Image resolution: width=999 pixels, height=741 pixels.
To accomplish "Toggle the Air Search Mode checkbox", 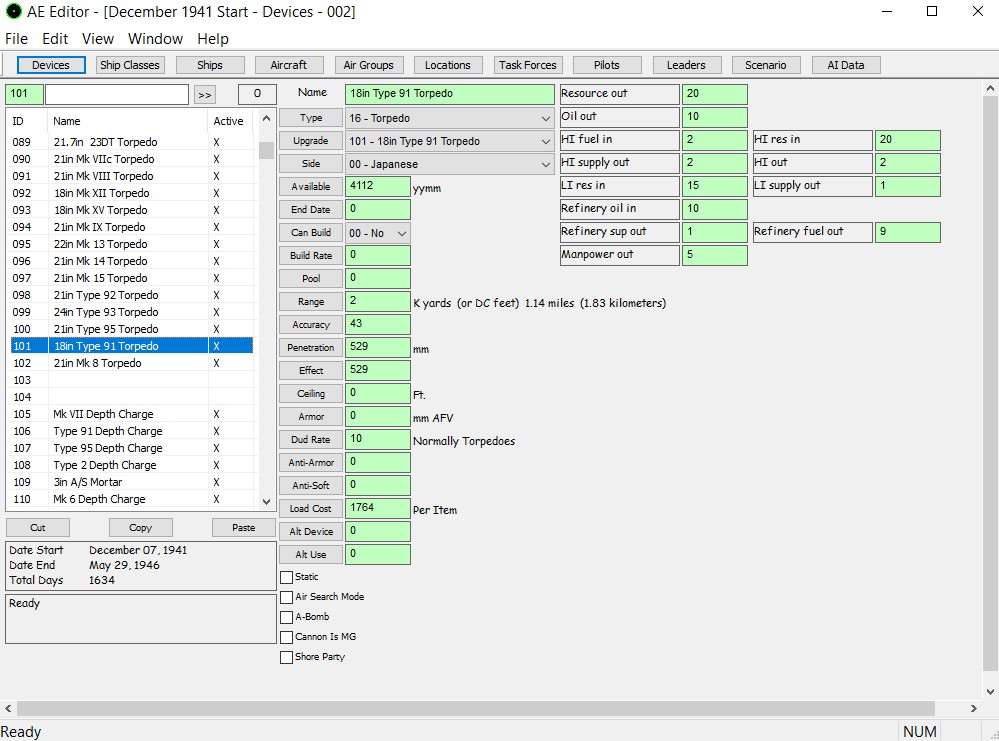I will tap(287, 597).
